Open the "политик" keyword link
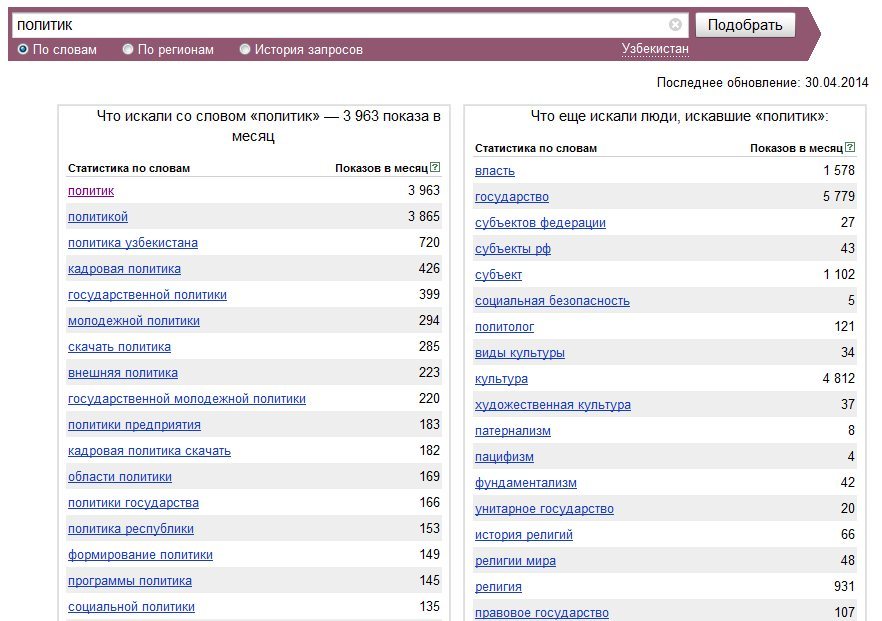Viewport: 882px width, 621px height. pos(91,191)
